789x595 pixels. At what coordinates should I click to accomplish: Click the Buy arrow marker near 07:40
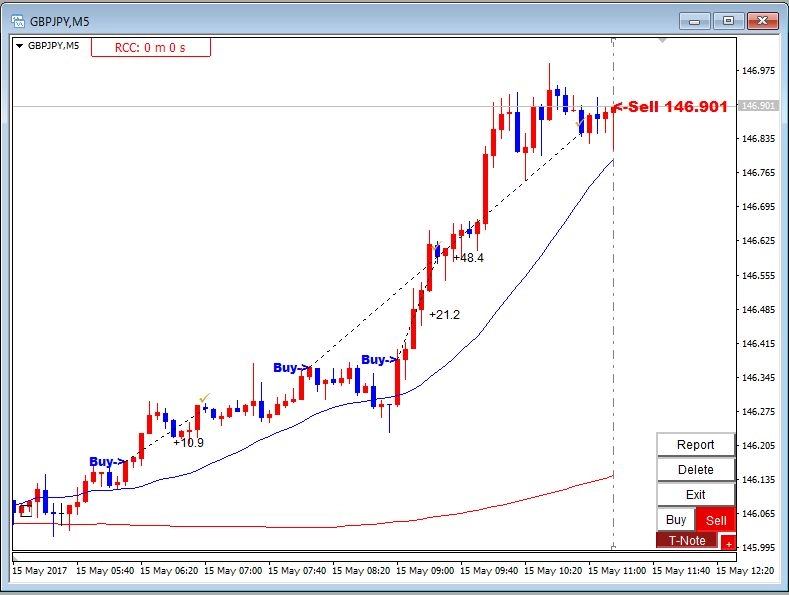point(291,368)
